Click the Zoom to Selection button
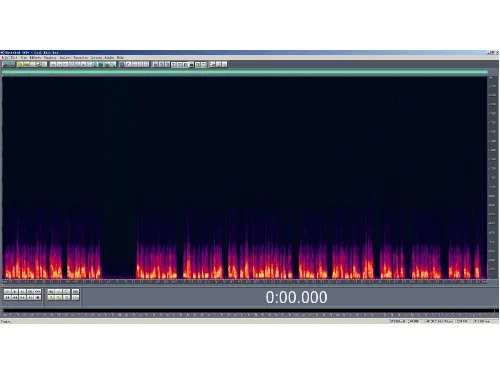The height and width of the screenshot is (375, 500). click(76, 292)
